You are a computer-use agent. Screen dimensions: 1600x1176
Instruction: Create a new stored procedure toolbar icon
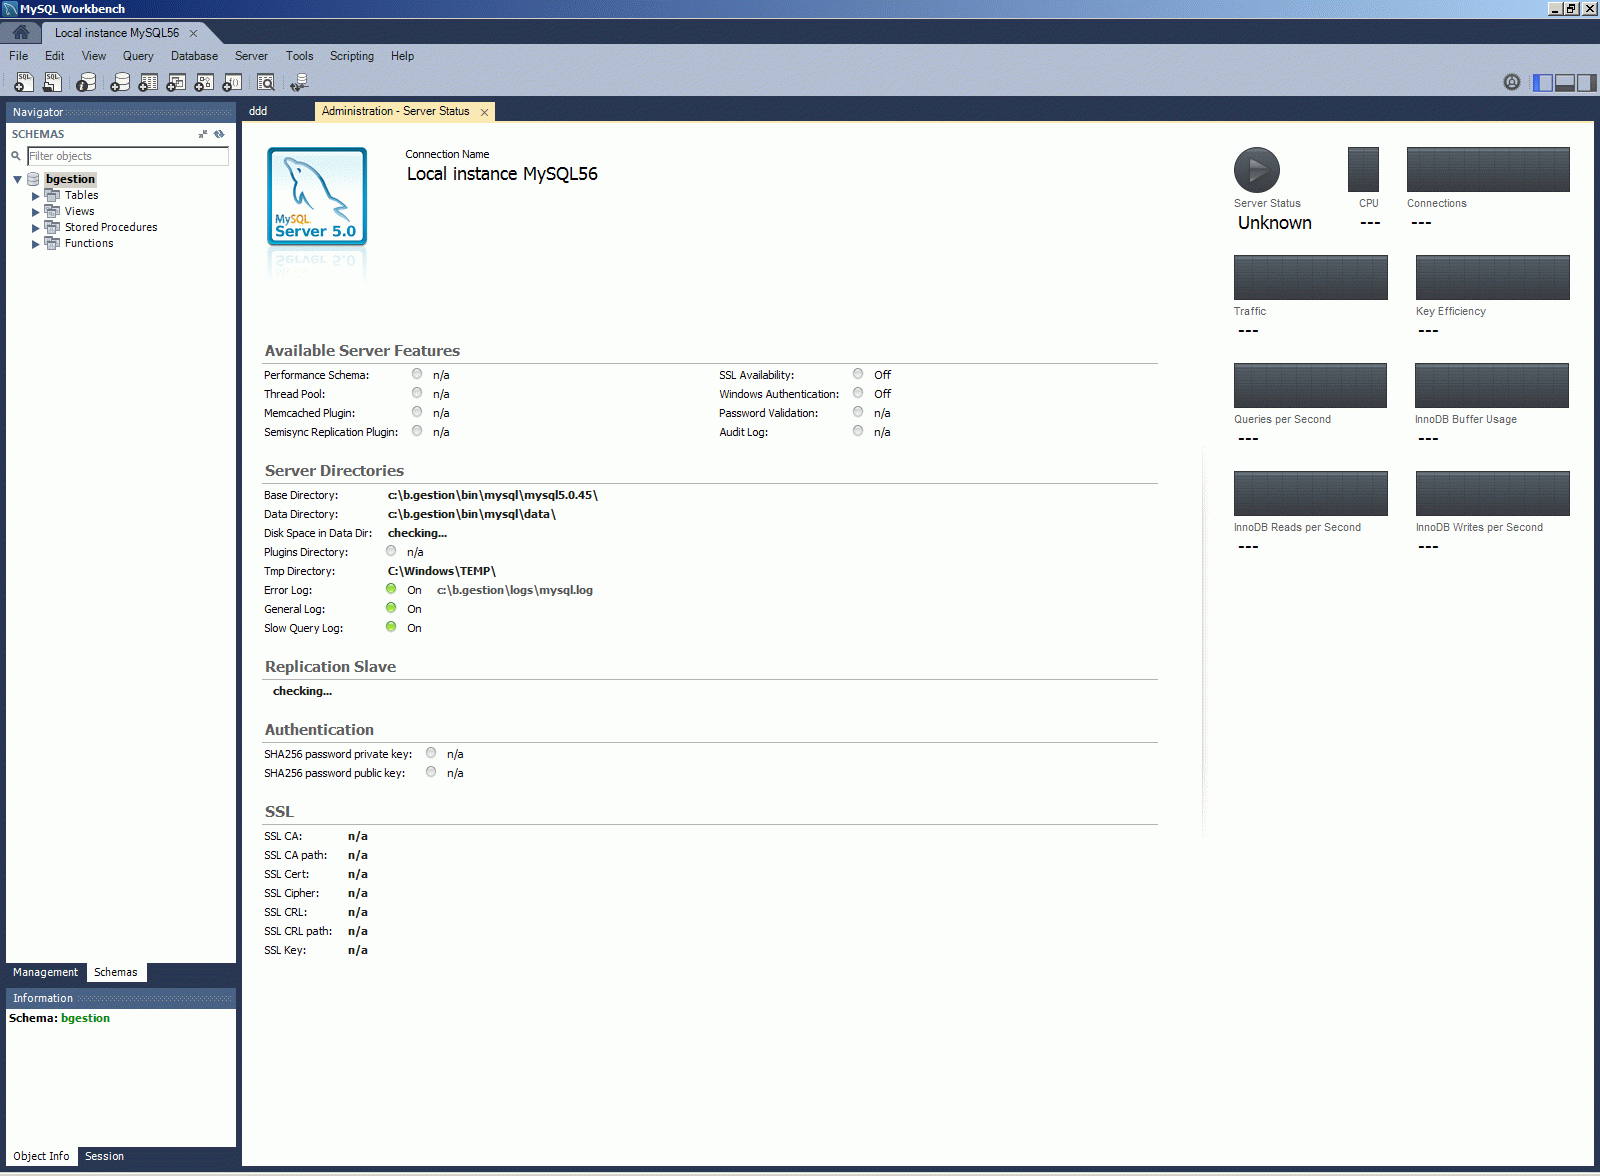tap(204, 82)
